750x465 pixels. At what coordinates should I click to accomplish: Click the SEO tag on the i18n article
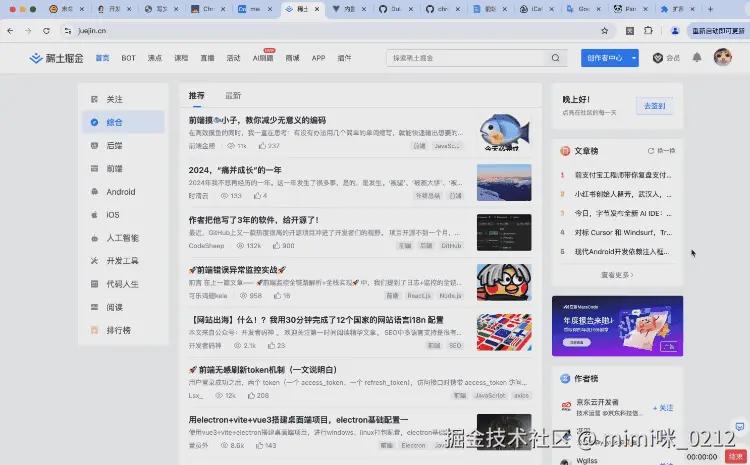[455, 345]
